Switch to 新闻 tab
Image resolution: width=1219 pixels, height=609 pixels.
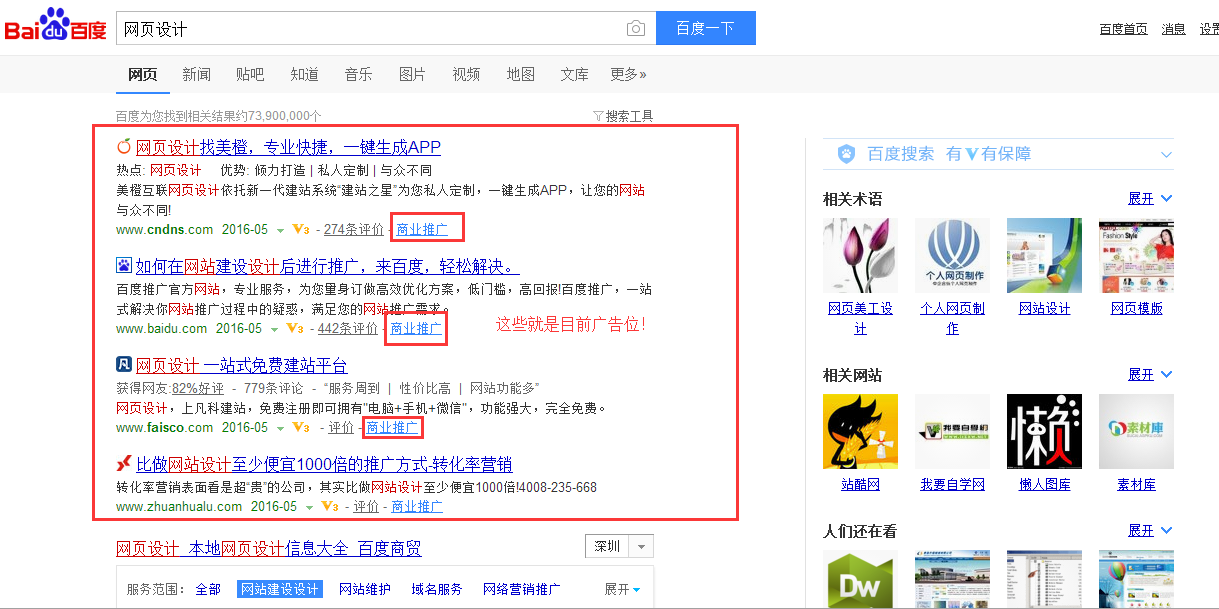196,74
